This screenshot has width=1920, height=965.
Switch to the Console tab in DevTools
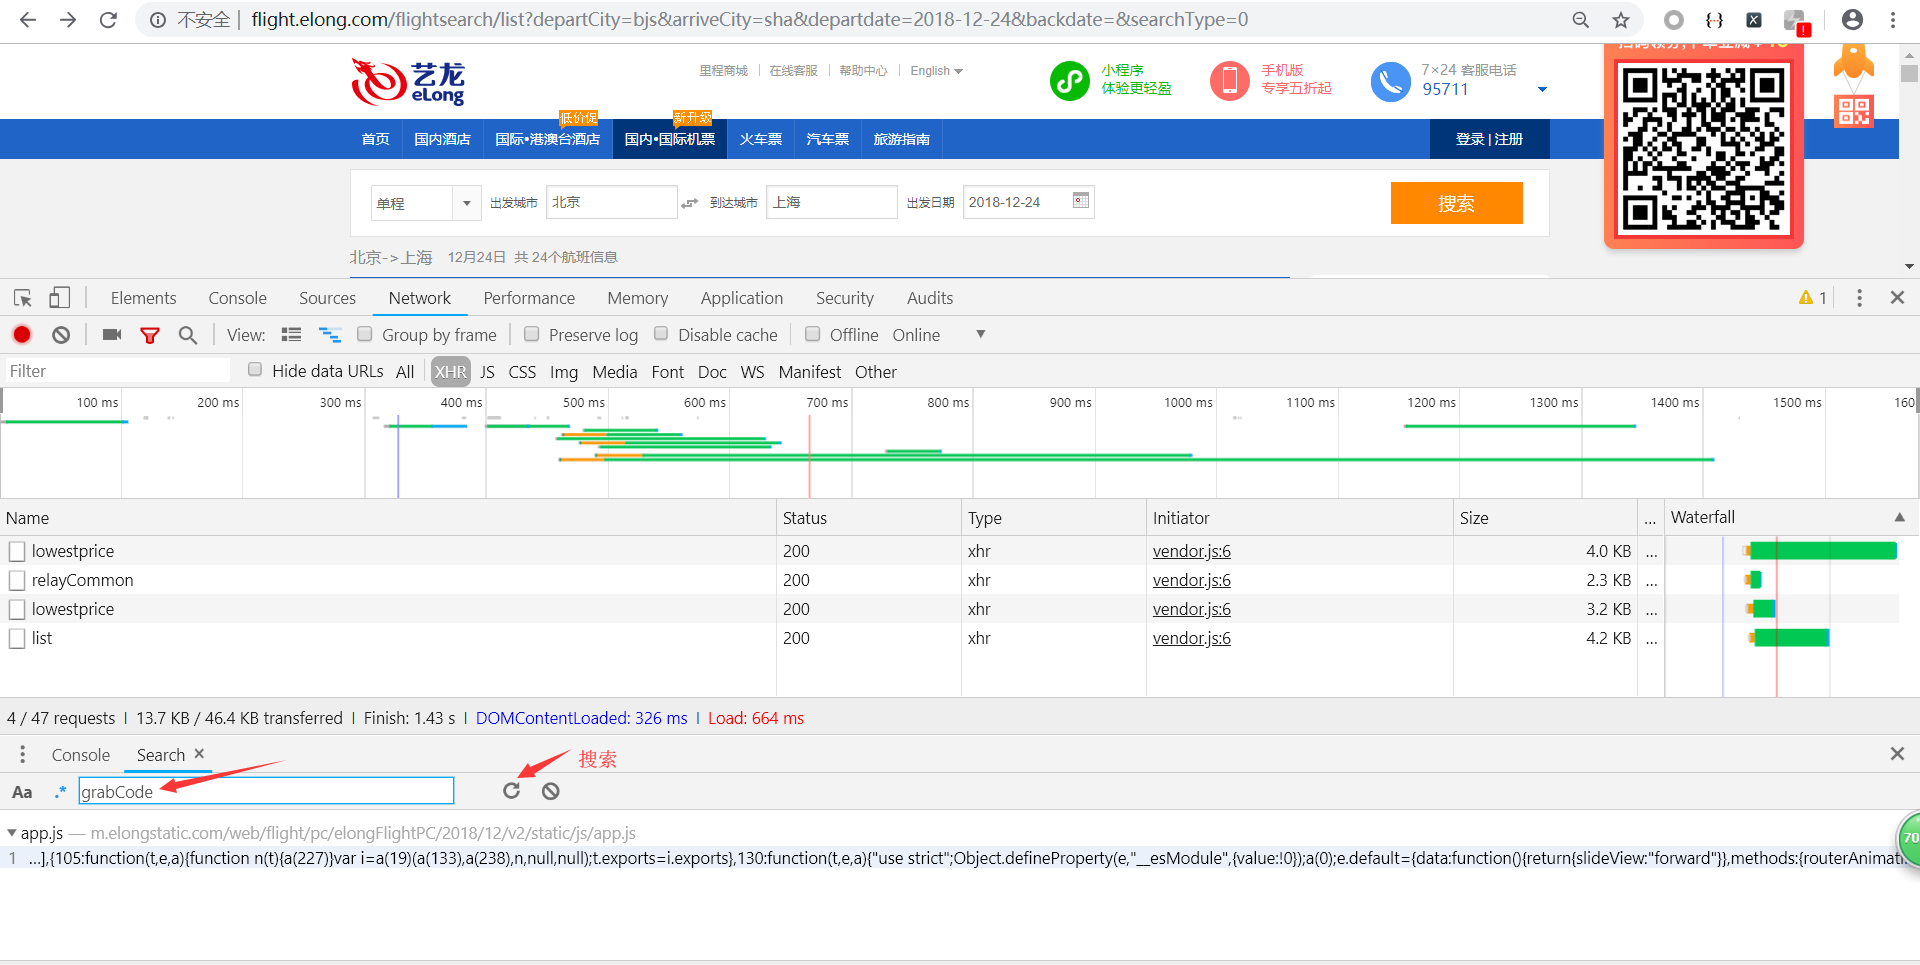tap(237, 298)
